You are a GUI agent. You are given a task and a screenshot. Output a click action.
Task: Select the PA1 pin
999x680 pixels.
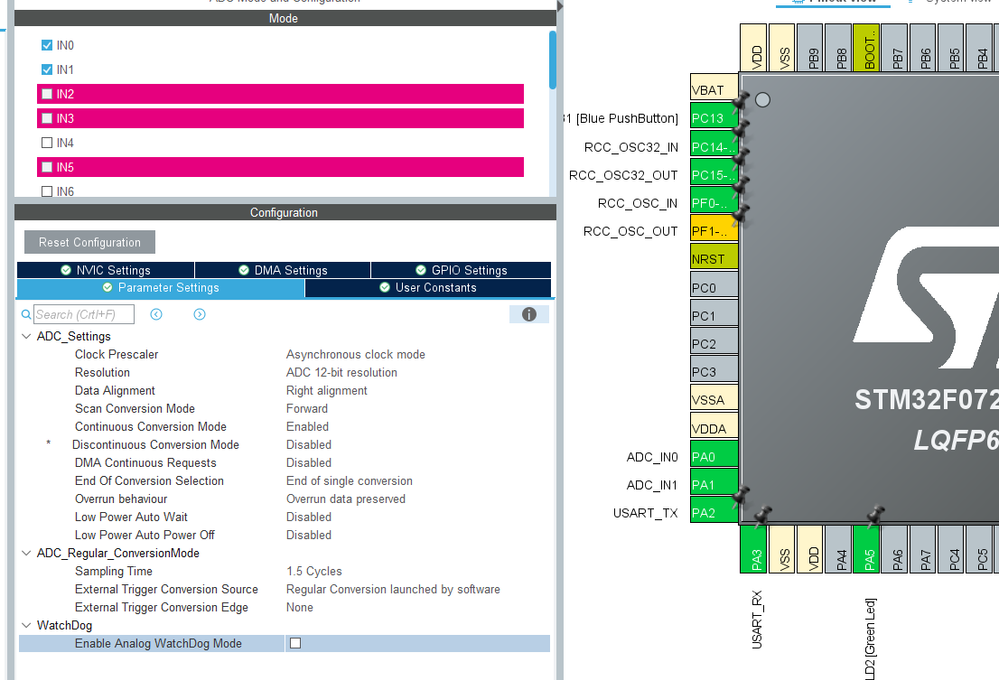[714, 484]
